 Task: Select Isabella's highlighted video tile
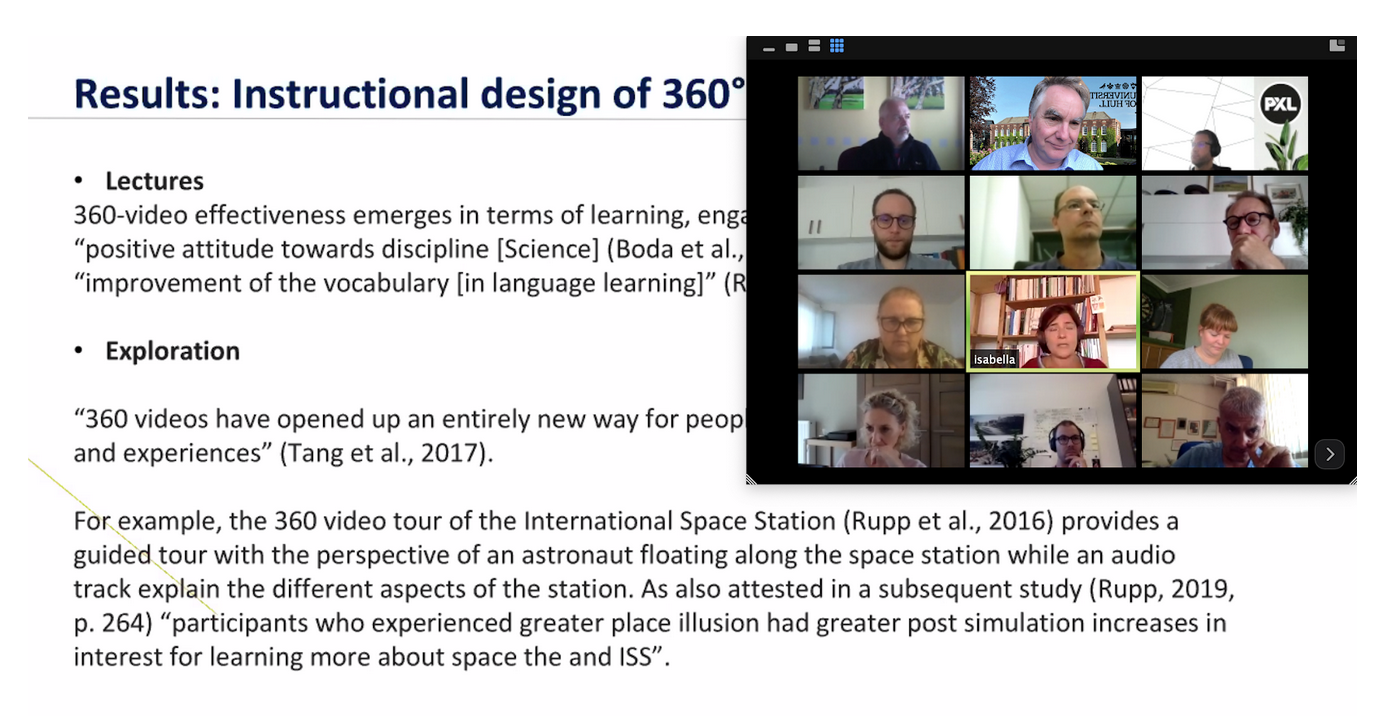pos(1053,322)
